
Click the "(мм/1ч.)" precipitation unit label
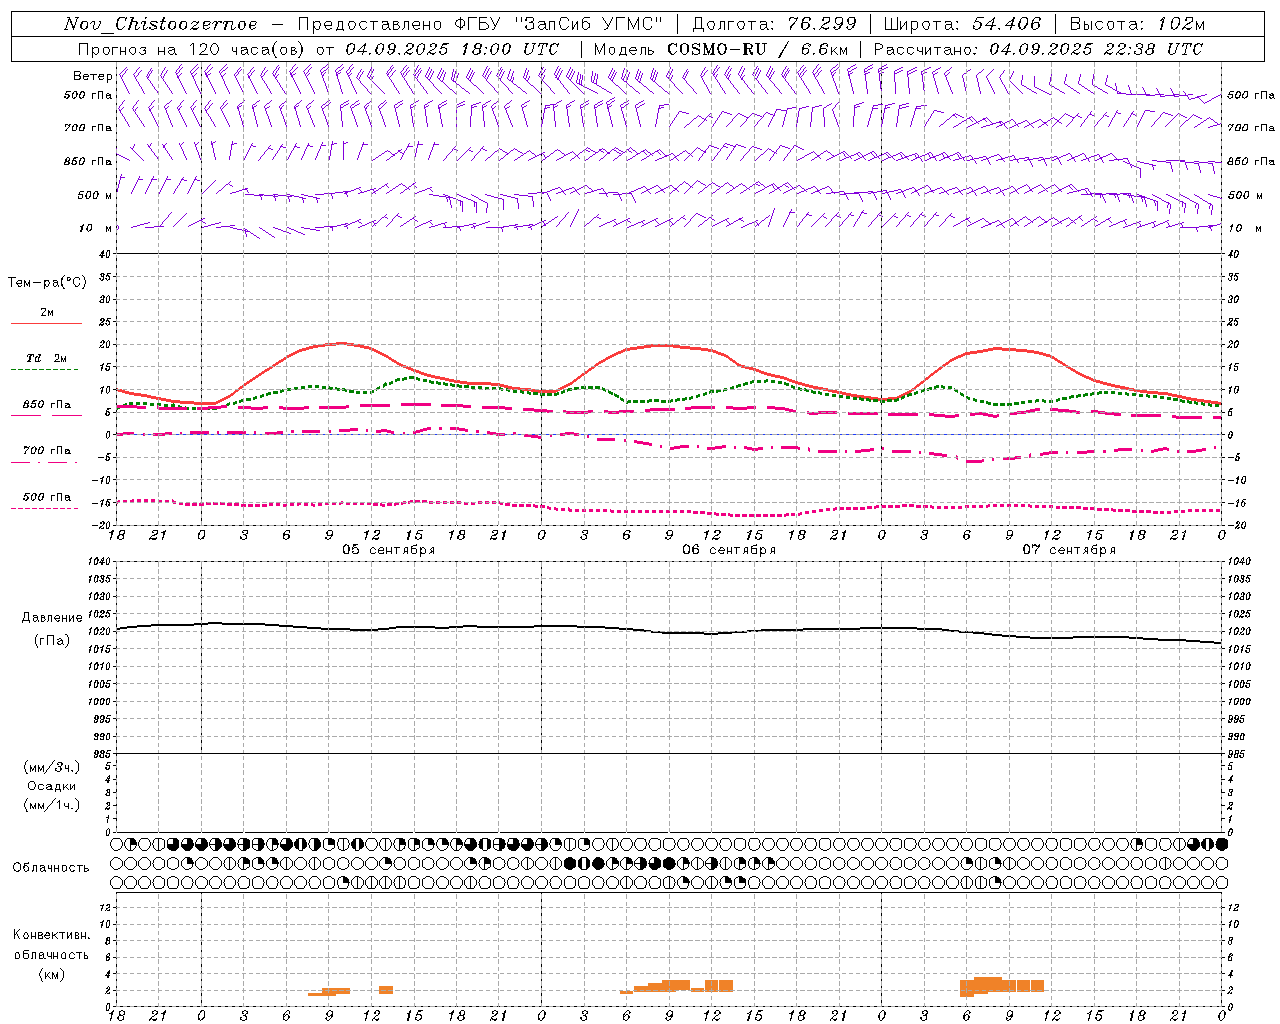[x=52, y=805]
